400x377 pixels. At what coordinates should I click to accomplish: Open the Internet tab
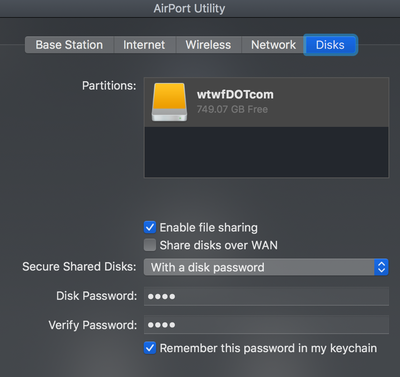click(144, 45)
